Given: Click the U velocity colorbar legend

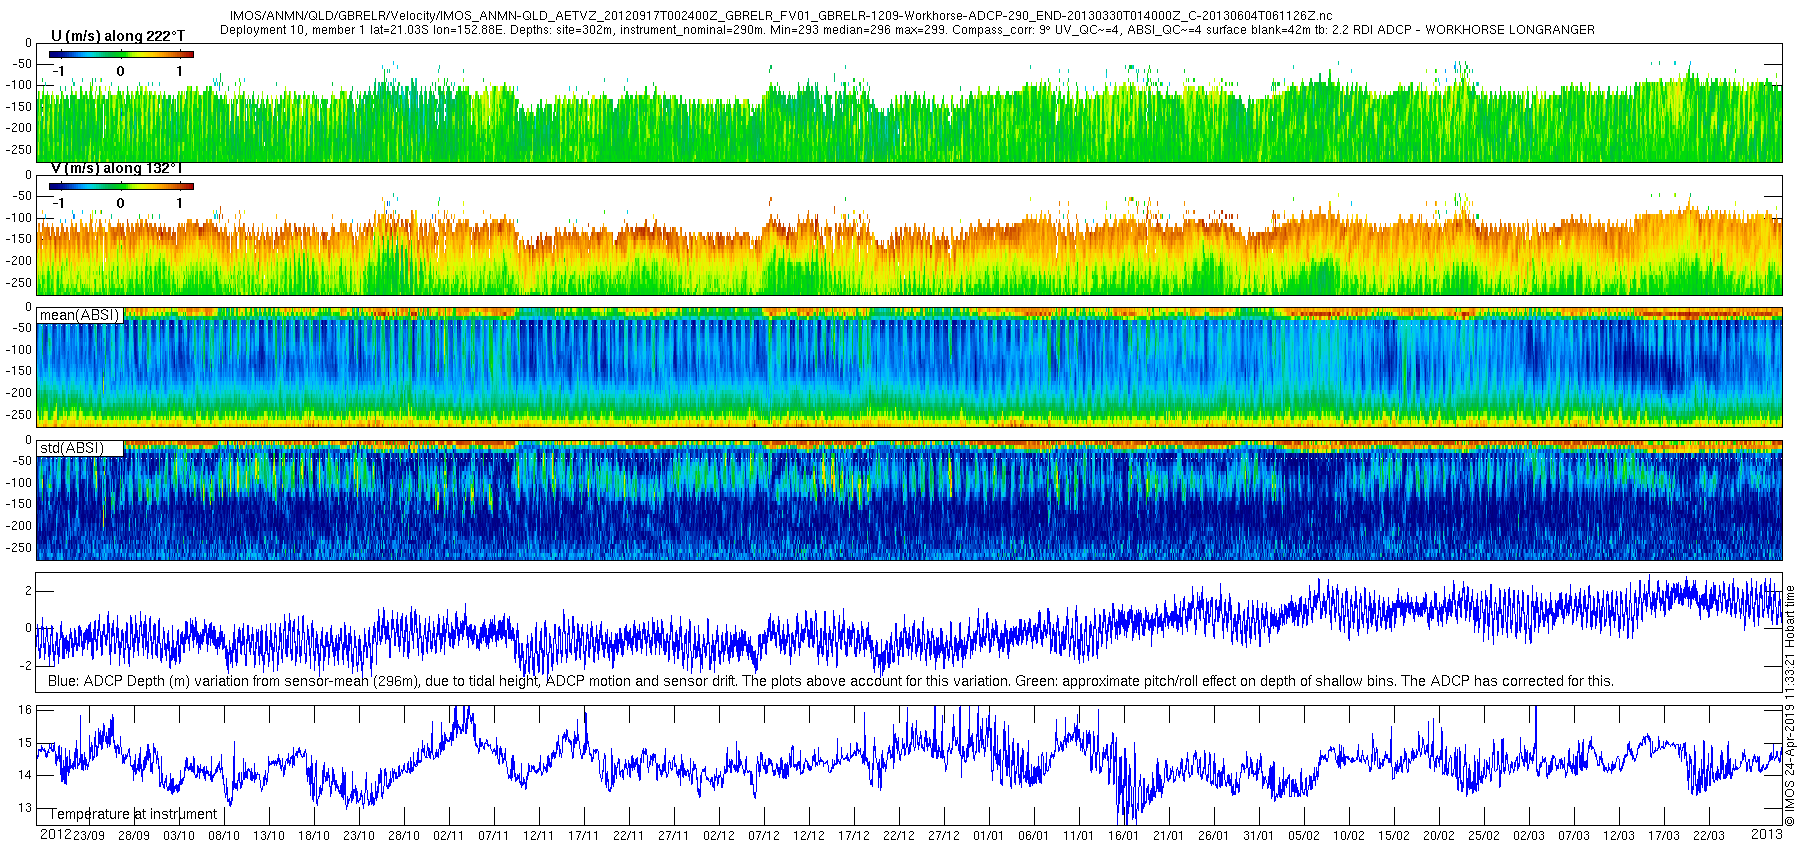Looking at the screenshot, I should (x=121, y=54).
